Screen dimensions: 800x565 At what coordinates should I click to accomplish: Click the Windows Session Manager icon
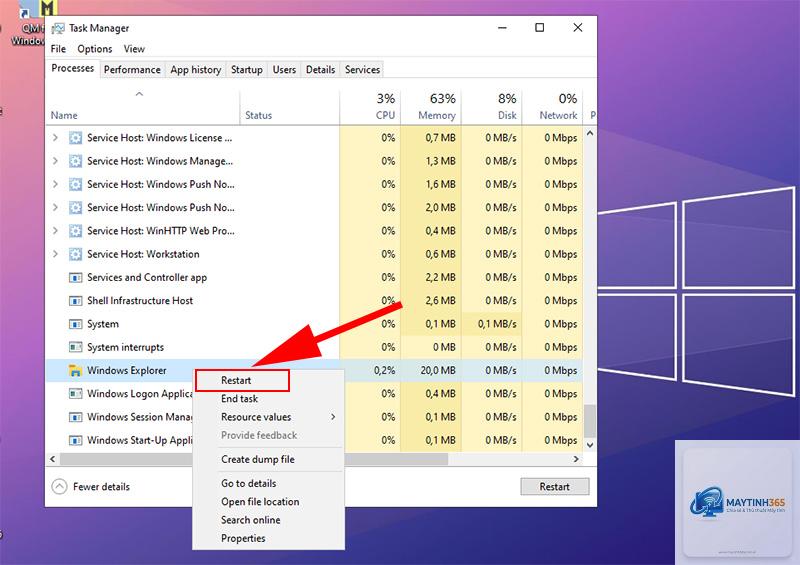[x=76, y=417]
